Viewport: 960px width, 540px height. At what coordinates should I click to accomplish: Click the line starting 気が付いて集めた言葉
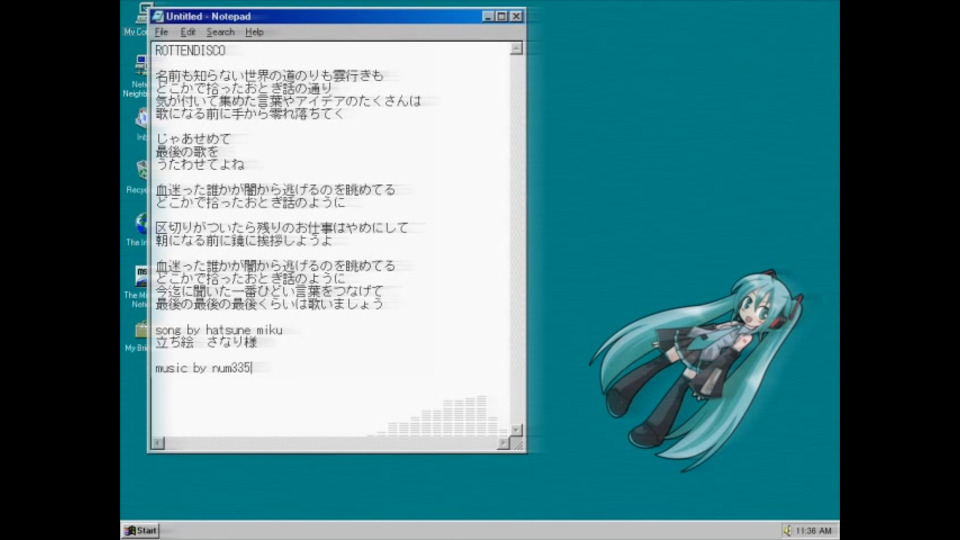pos(288,101)
